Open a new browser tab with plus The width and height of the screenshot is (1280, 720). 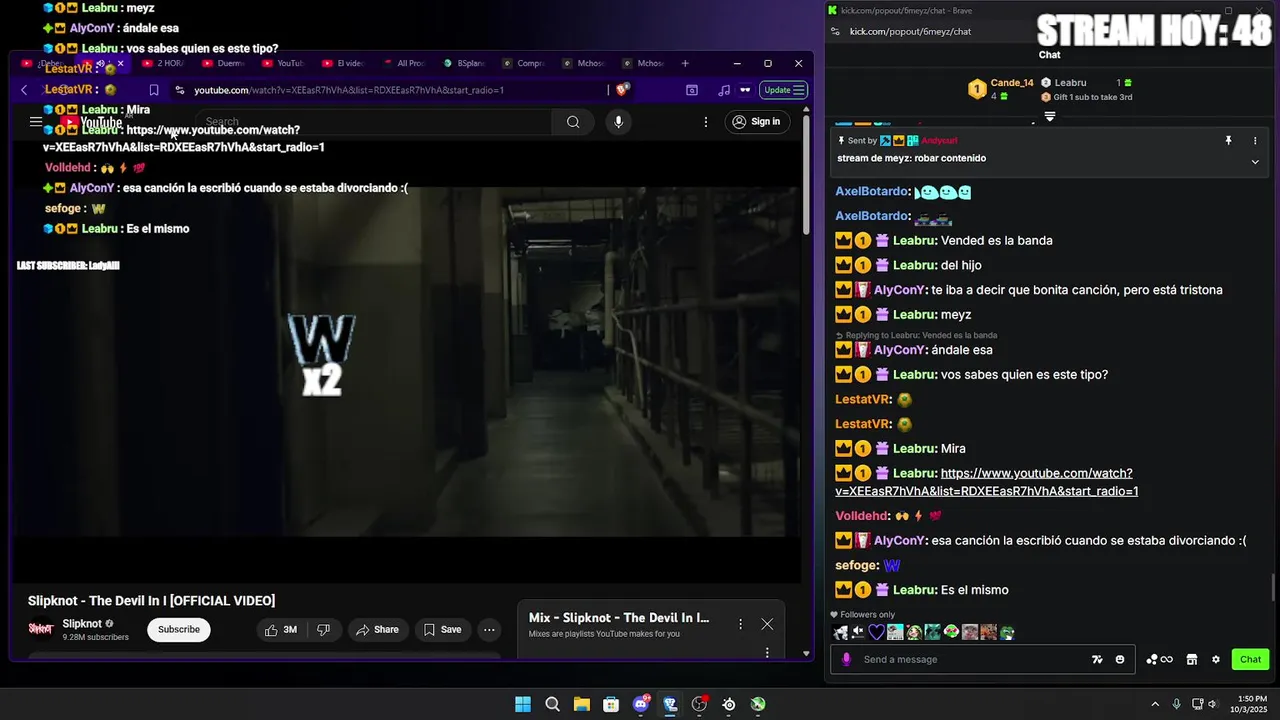pos(685,63)
